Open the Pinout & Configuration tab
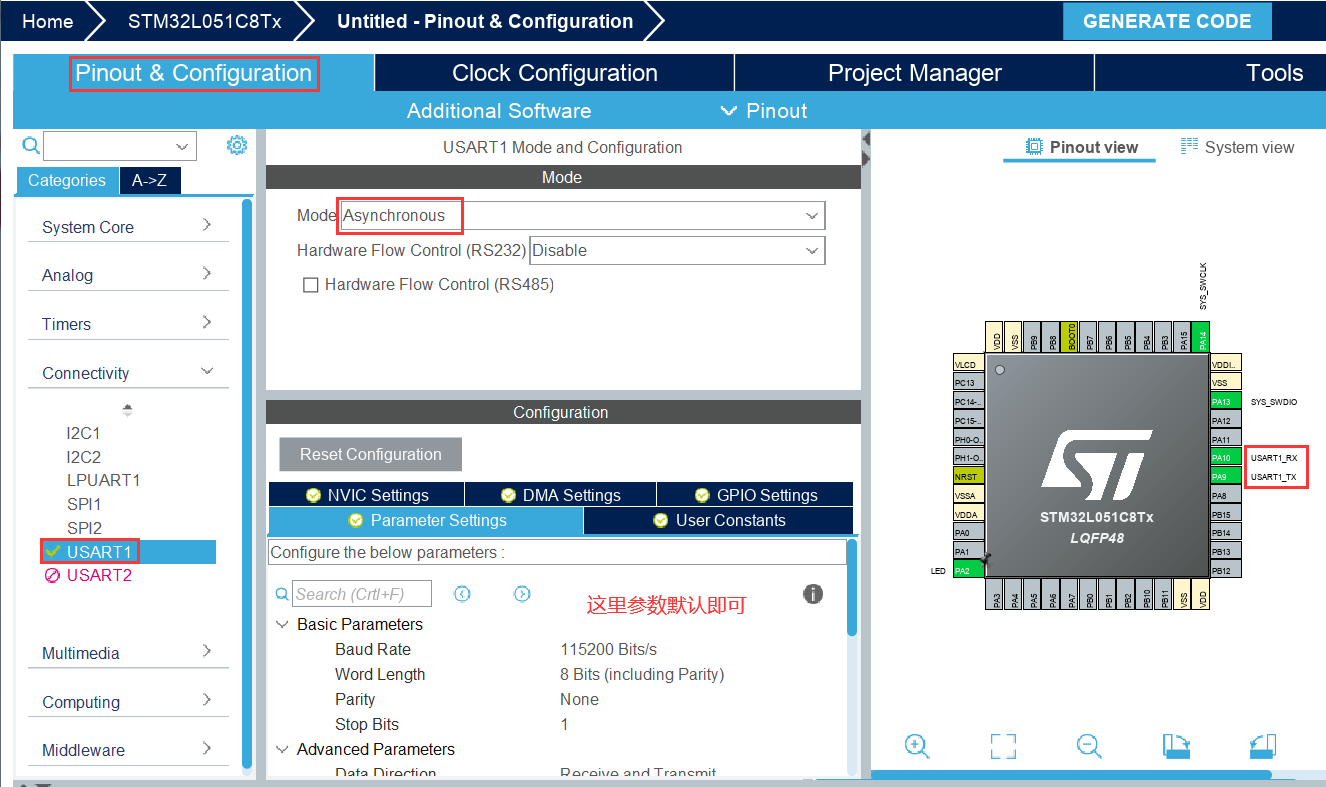1326x787 pixels. point(194,73)
